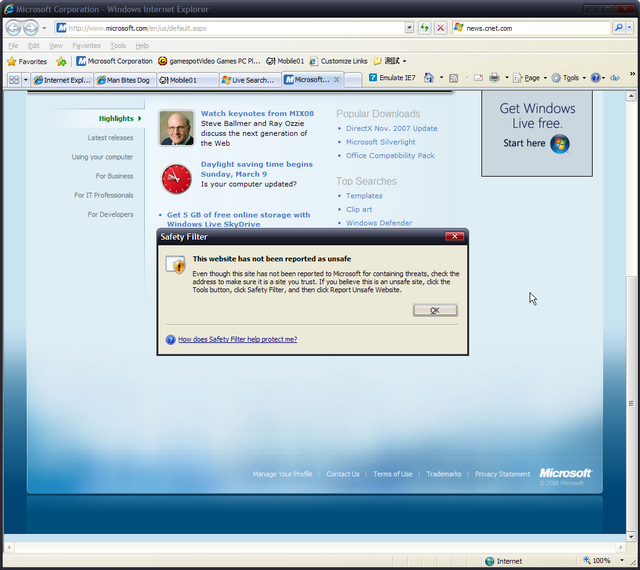Viewport: 640px width, 570px height.
Task: Open the View menu
Action: (x=56, y=46)
